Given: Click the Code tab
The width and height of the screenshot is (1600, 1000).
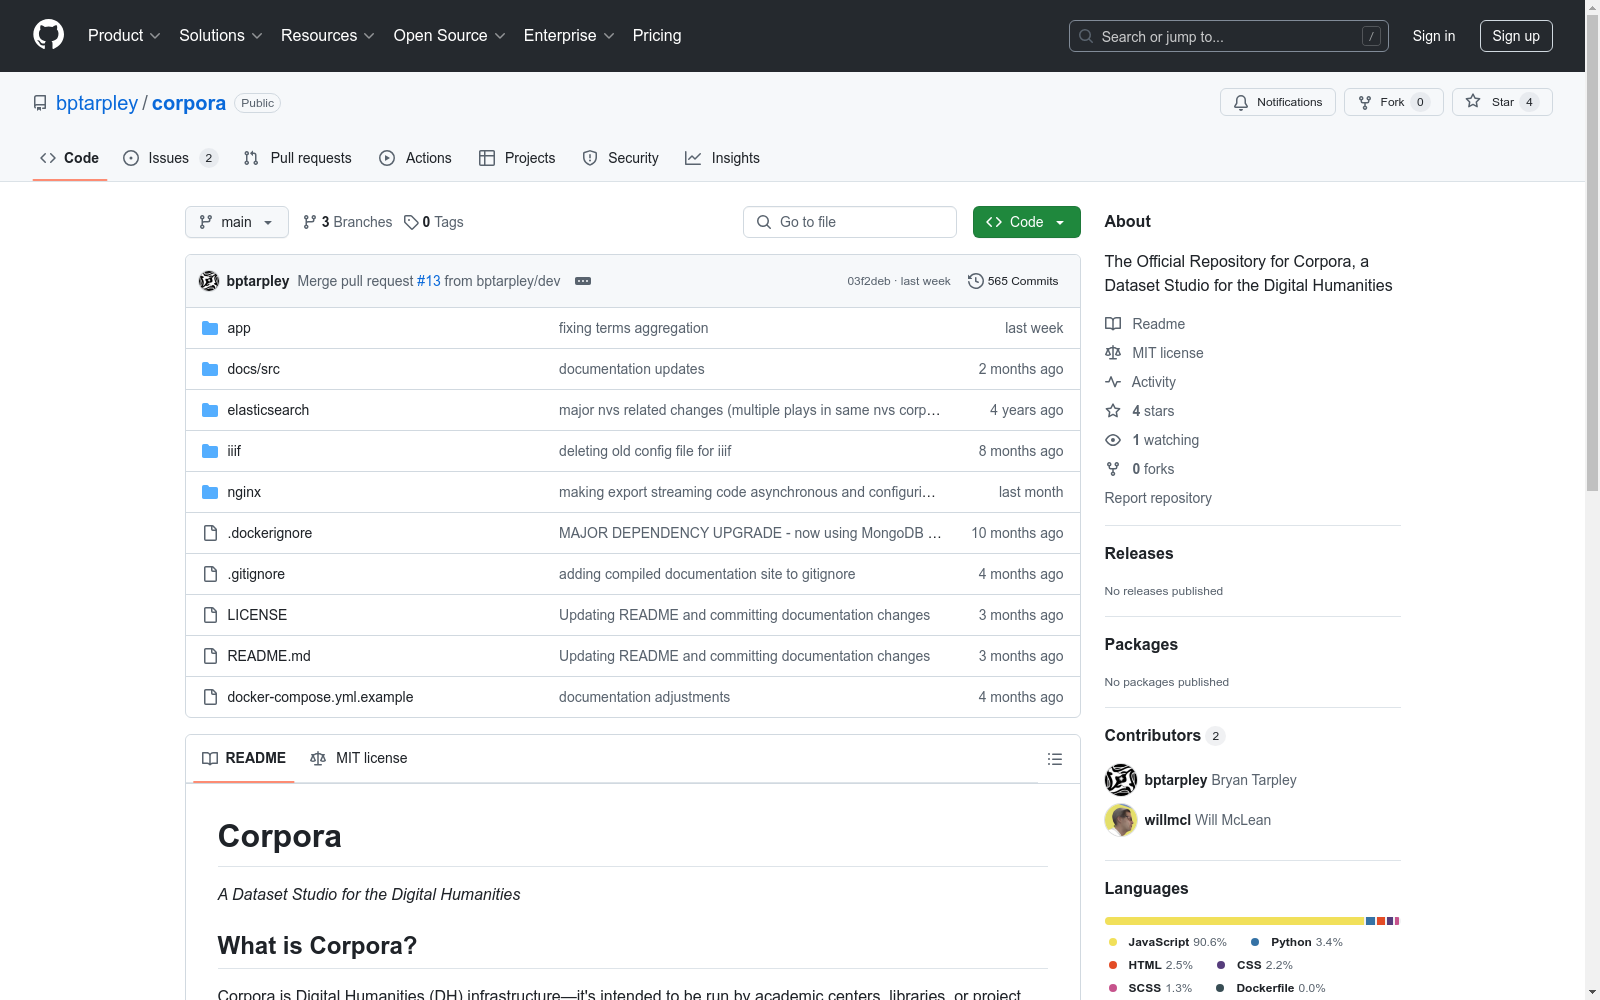Looking at the screenshot, I should tap(70, 158).
